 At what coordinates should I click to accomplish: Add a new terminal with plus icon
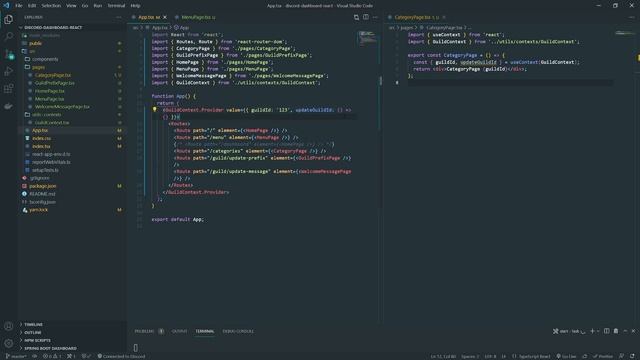coord(592,331)
